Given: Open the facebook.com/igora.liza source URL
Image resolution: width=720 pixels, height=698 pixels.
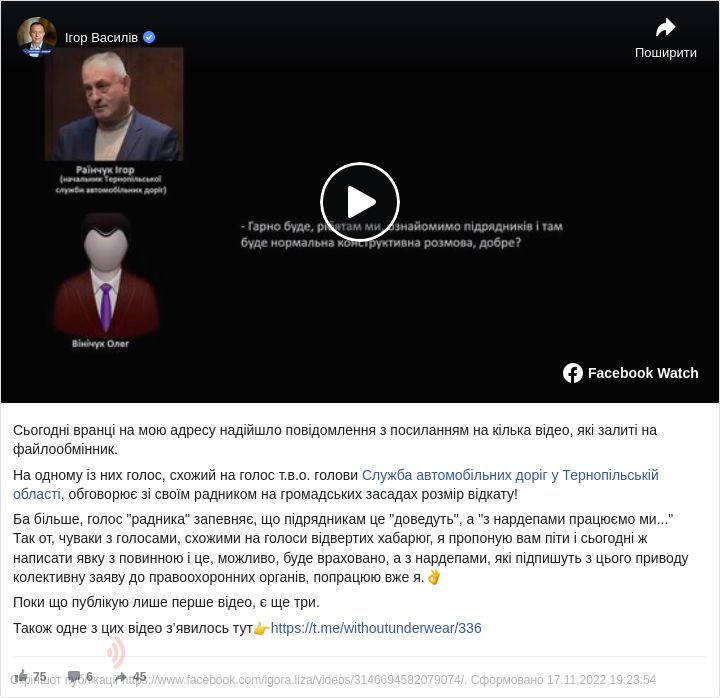Looking at the screenshot, I should pos(294,680).
